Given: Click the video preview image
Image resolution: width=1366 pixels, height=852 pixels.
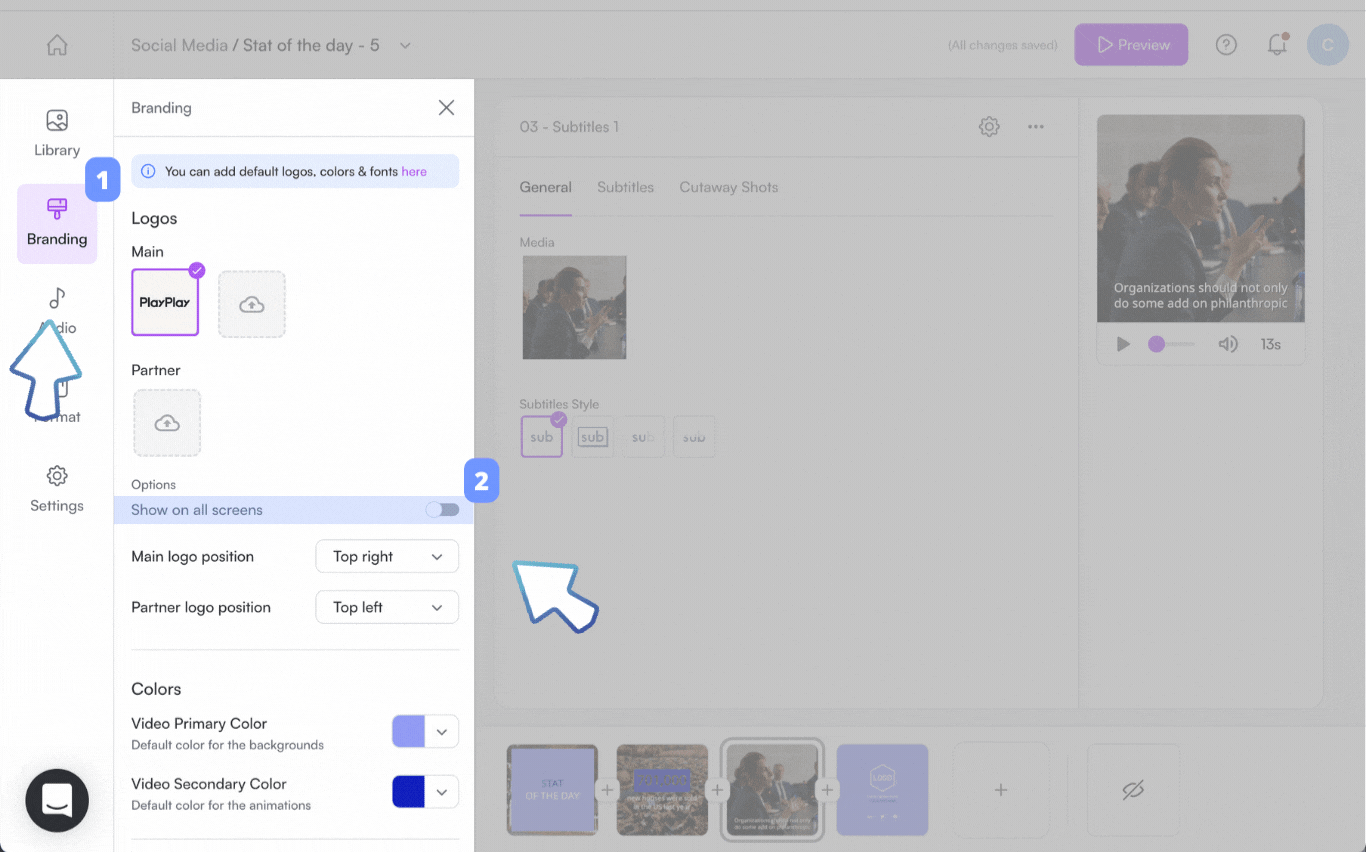Looking at the screenshot, I should [x=1201, y=218].
